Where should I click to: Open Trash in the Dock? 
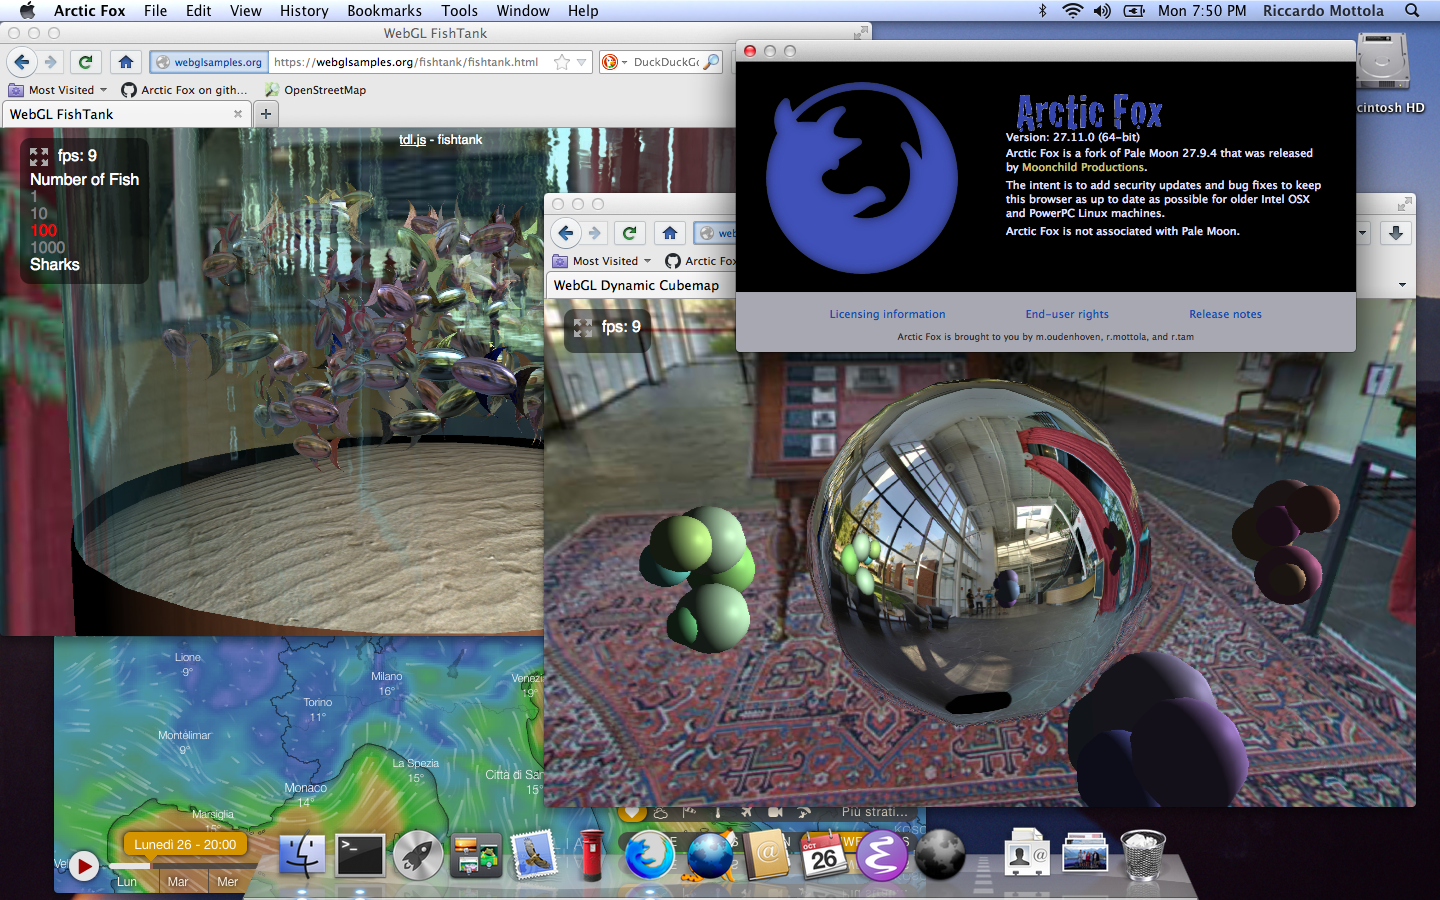[x=1143, y=855]
